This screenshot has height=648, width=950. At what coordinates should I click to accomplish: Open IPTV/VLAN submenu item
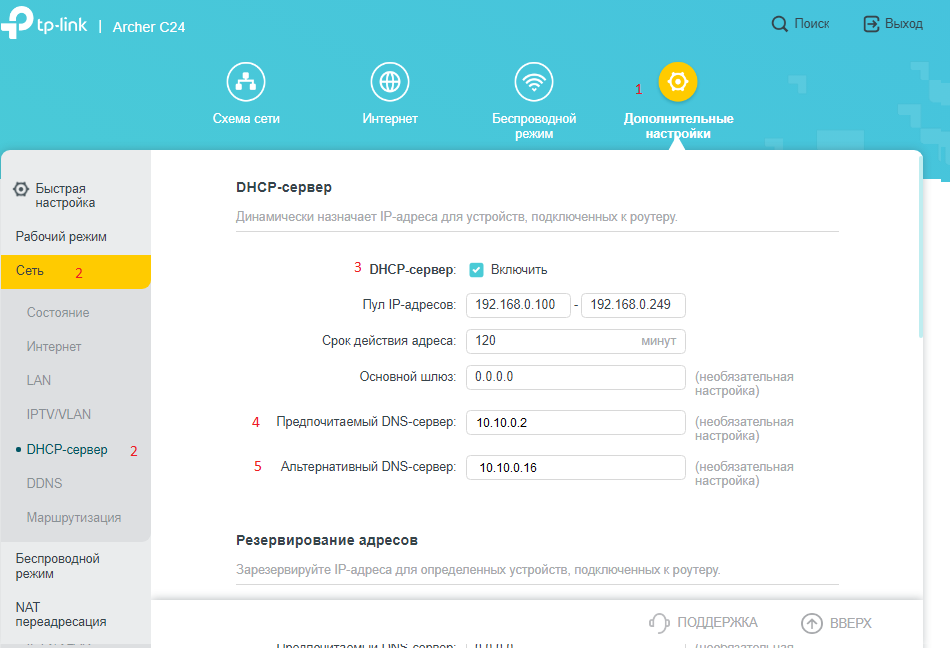pyautogui.click(x=59, y=414)
